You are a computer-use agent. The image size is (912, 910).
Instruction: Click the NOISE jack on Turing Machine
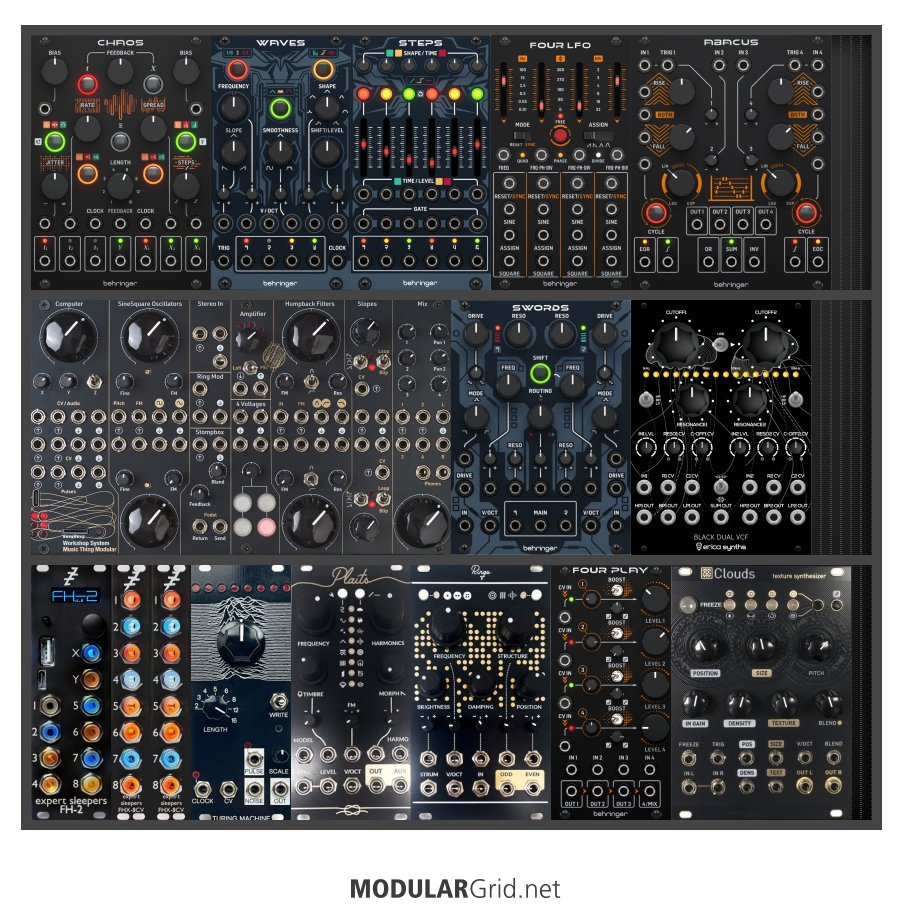tap(254, 788)
